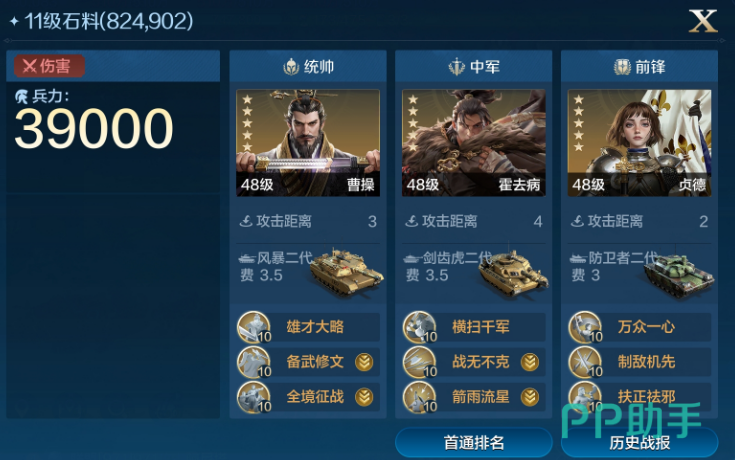Image resolution: width=735 pixels, height=460 pixels.
Task: Open 贞德 vanguard portrait
Action: click(639, 143)
